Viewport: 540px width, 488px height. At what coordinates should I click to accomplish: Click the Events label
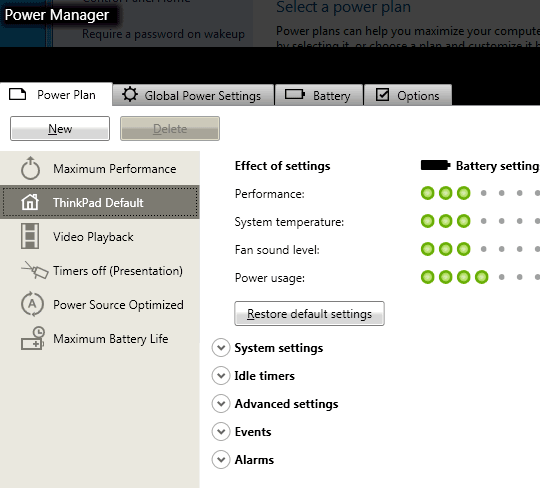pos(253,432)
